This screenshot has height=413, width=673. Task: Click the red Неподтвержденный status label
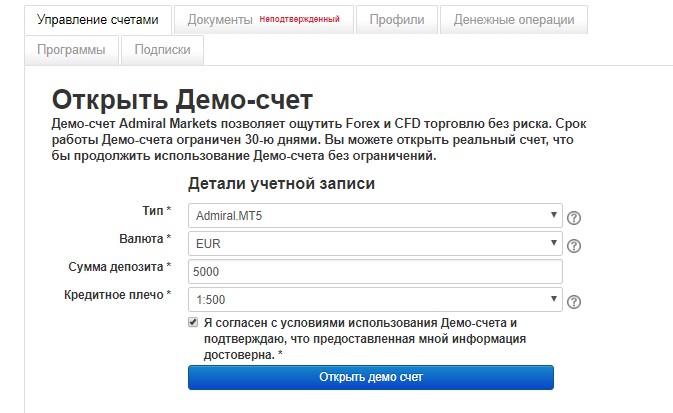point(300,19)
